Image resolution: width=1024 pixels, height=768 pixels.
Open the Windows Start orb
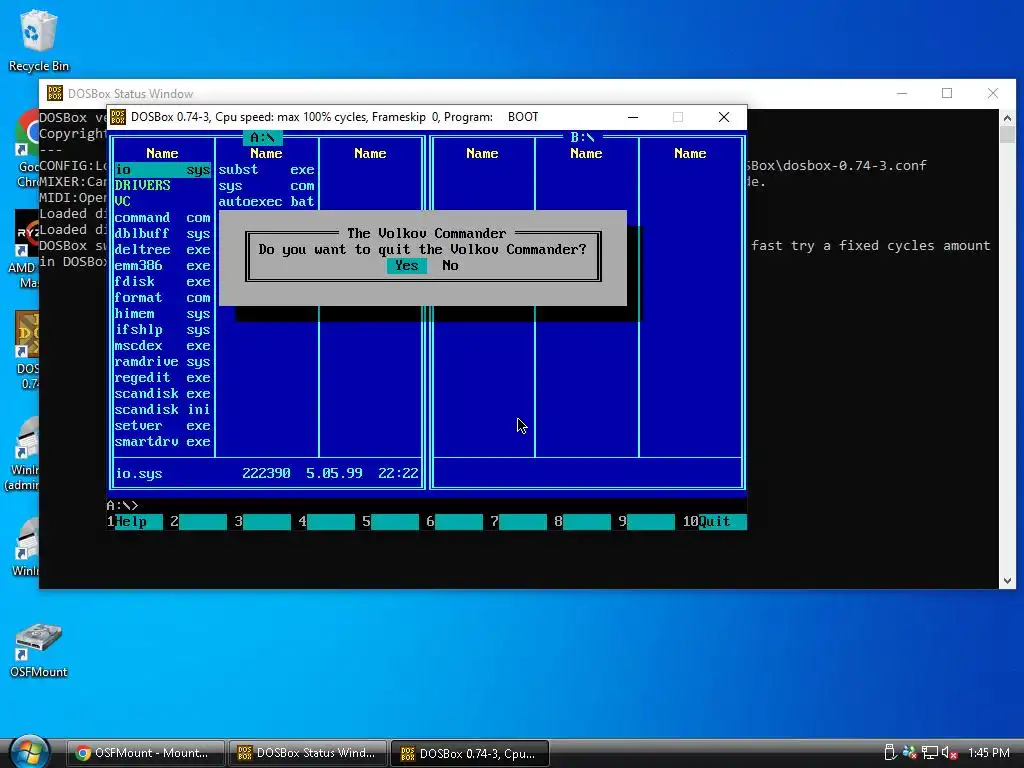30,752
